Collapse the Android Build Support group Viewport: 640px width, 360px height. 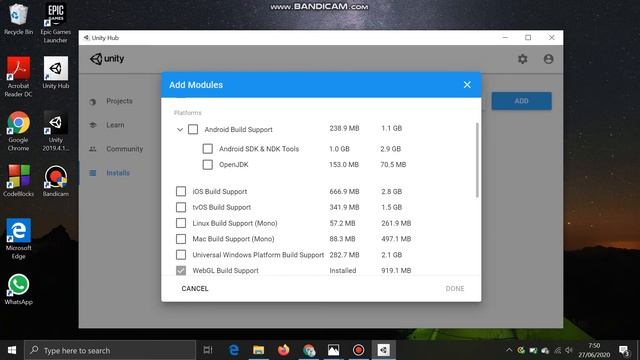[x=180, y=129]
